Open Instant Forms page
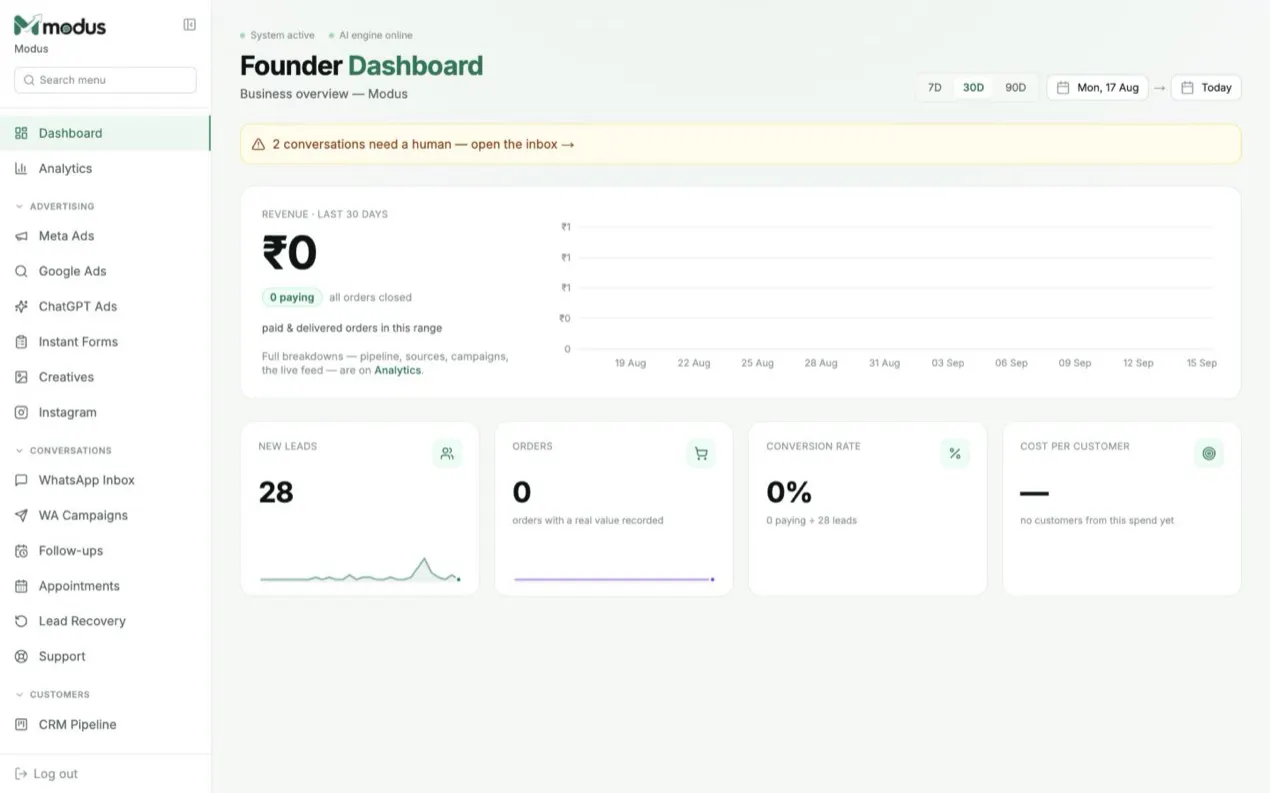 point(105,342)
